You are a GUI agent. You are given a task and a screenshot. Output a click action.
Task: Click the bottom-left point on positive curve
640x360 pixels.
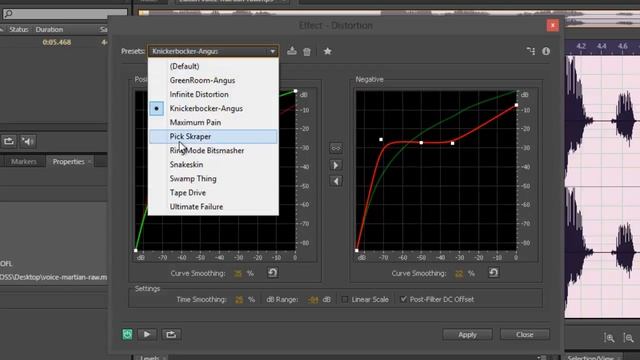136,250
